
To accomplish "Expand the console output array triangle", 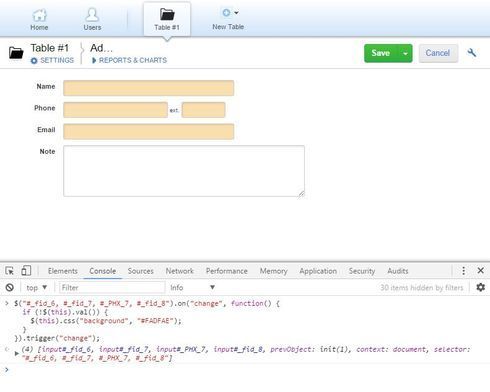I will [17, 353].
